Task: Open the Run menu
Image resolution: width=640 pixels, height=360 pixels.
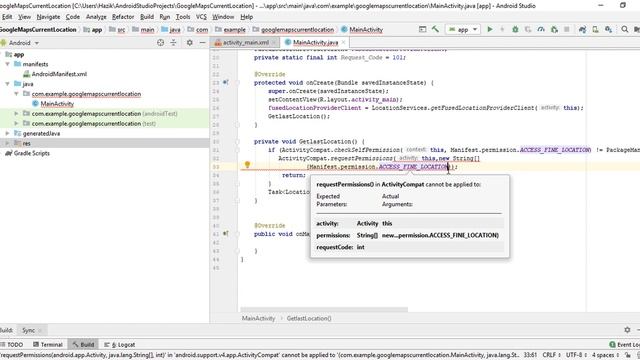Action: click(164, 17)
